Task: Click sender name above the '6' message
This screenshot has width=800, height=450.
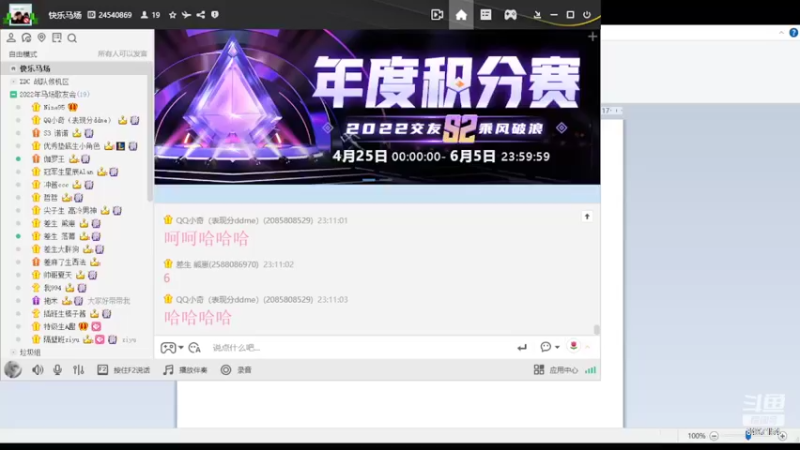Action: [x=217, y=264]
